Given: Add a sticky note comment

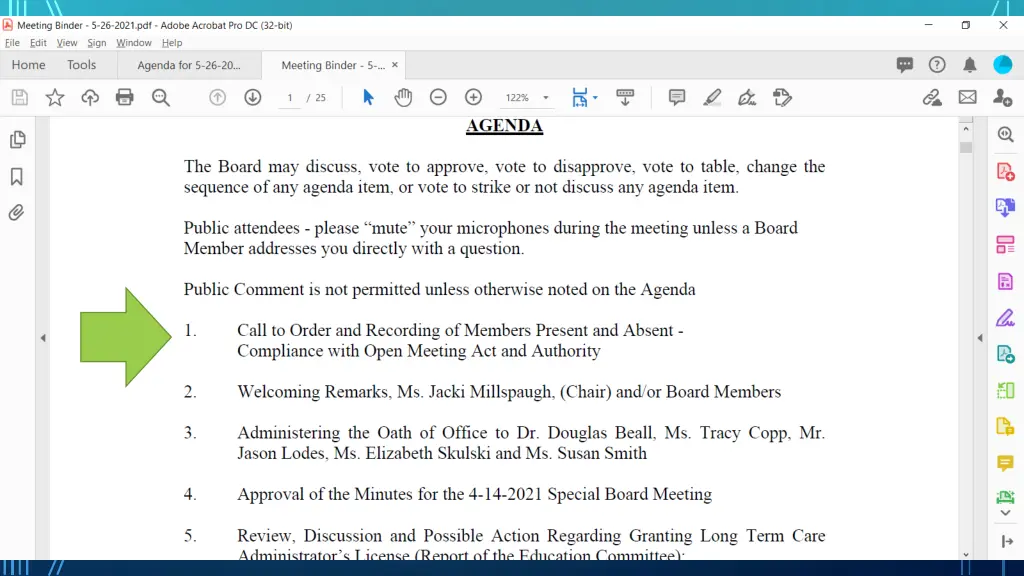Looking at the screenshot, I should [677, 97].
